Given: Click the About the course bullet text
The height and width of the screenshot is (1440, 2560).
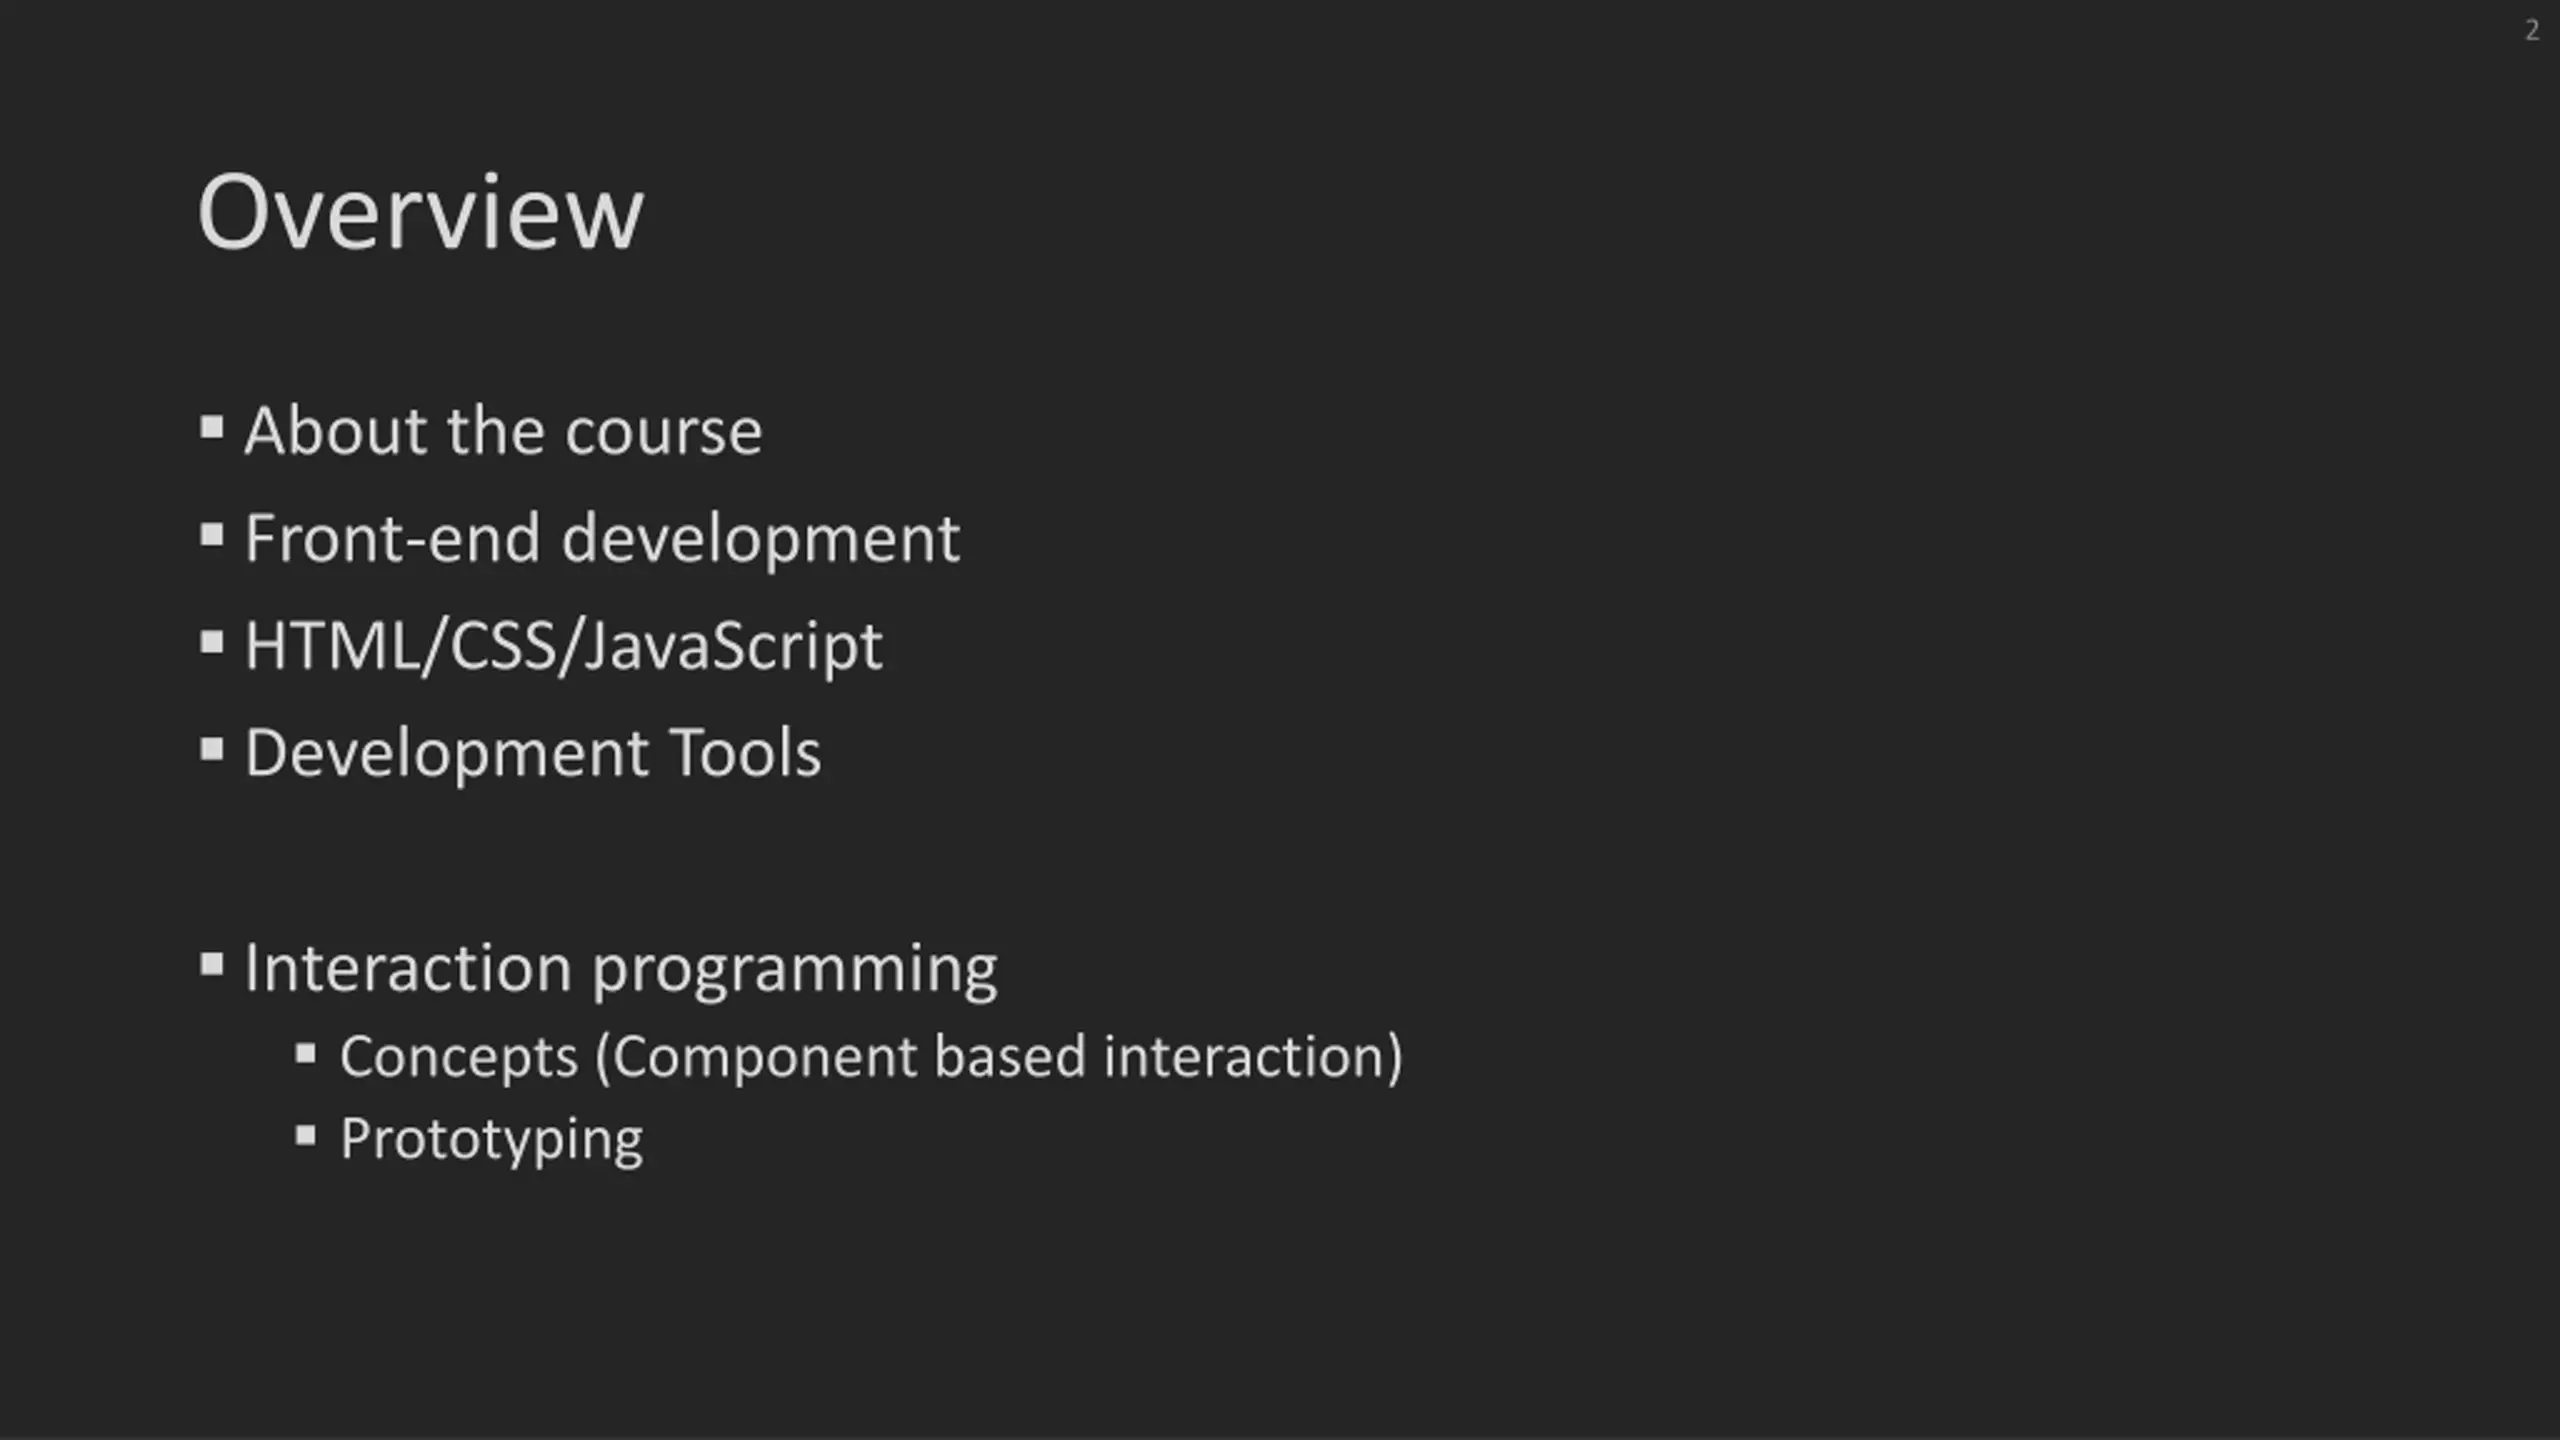Looking at the screenshot, I should point(503,431).
